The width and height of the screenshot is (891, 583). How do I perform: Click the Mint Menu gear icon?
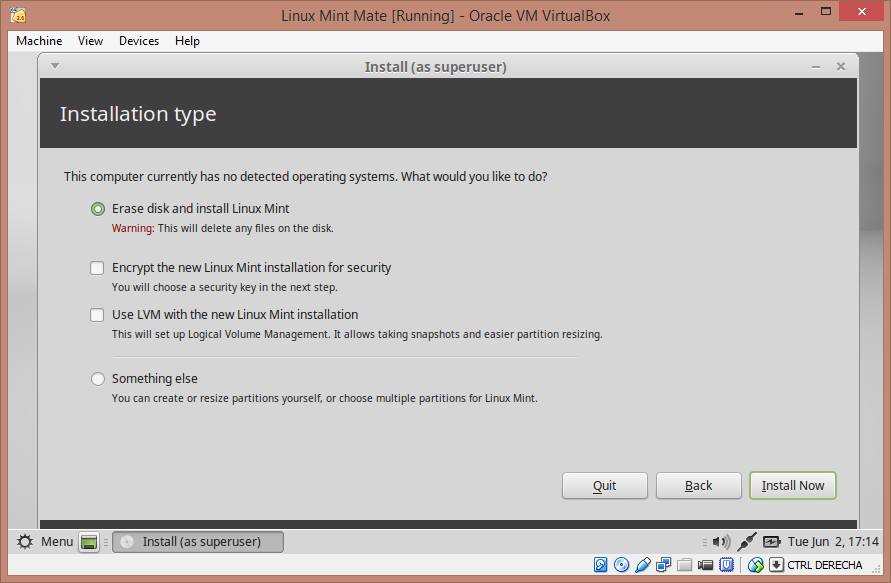pos(25,542)
